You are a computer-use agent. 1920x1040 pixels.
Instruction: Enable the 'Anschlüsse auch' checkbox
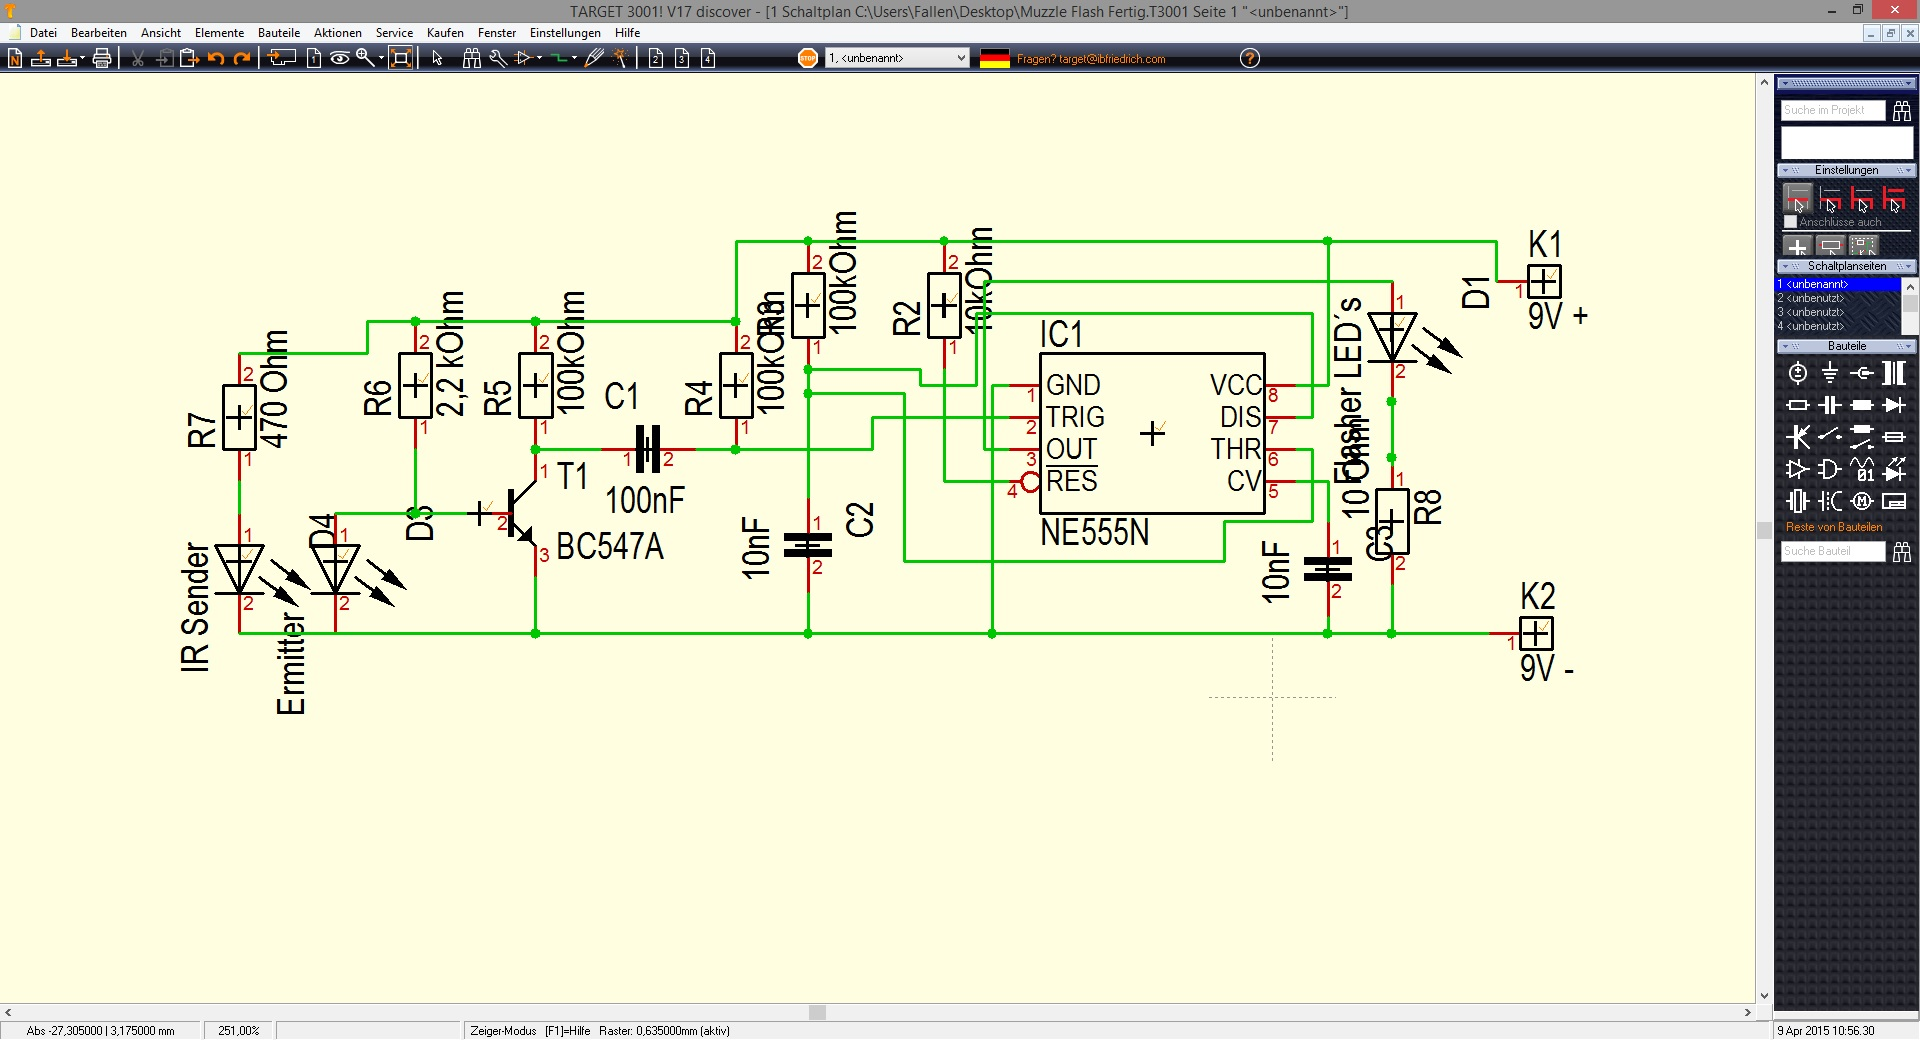1791,222
